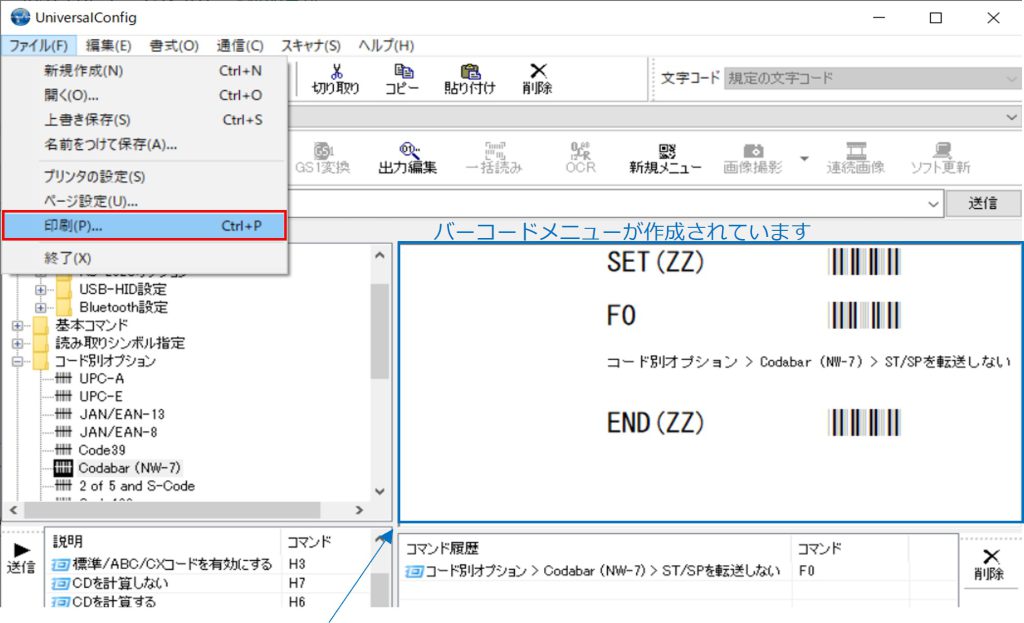Choose 上書き保存(S) from the File menu

coord(144,120)
